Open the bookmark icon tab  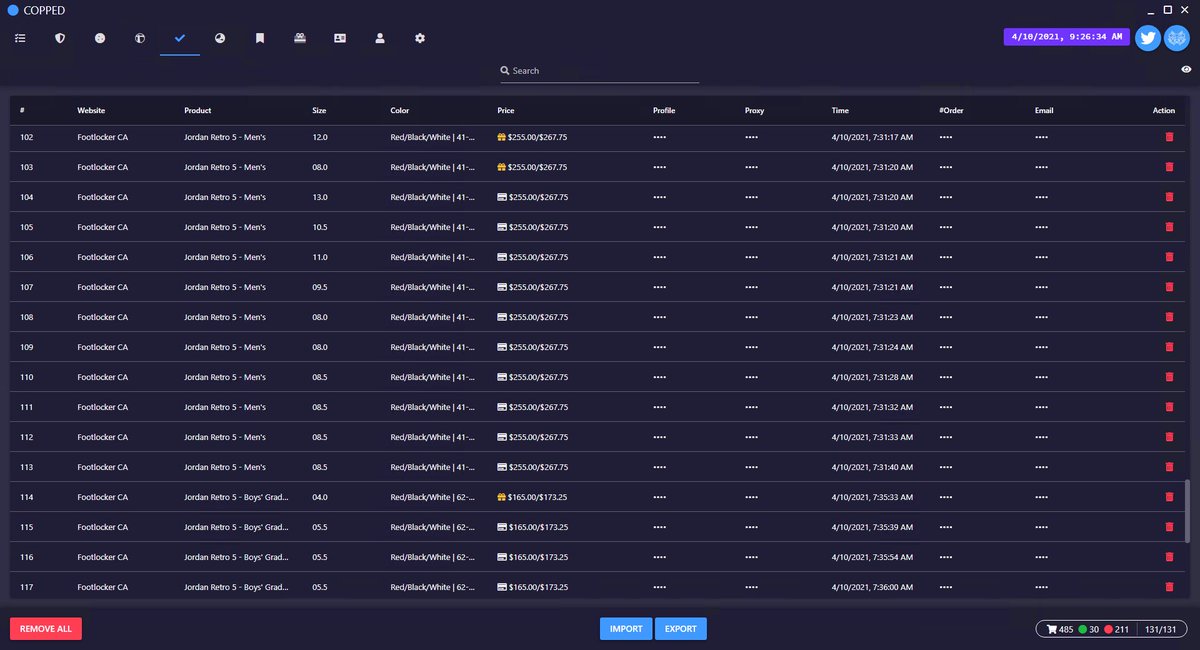pyautogui.click(x=260, y=38)
